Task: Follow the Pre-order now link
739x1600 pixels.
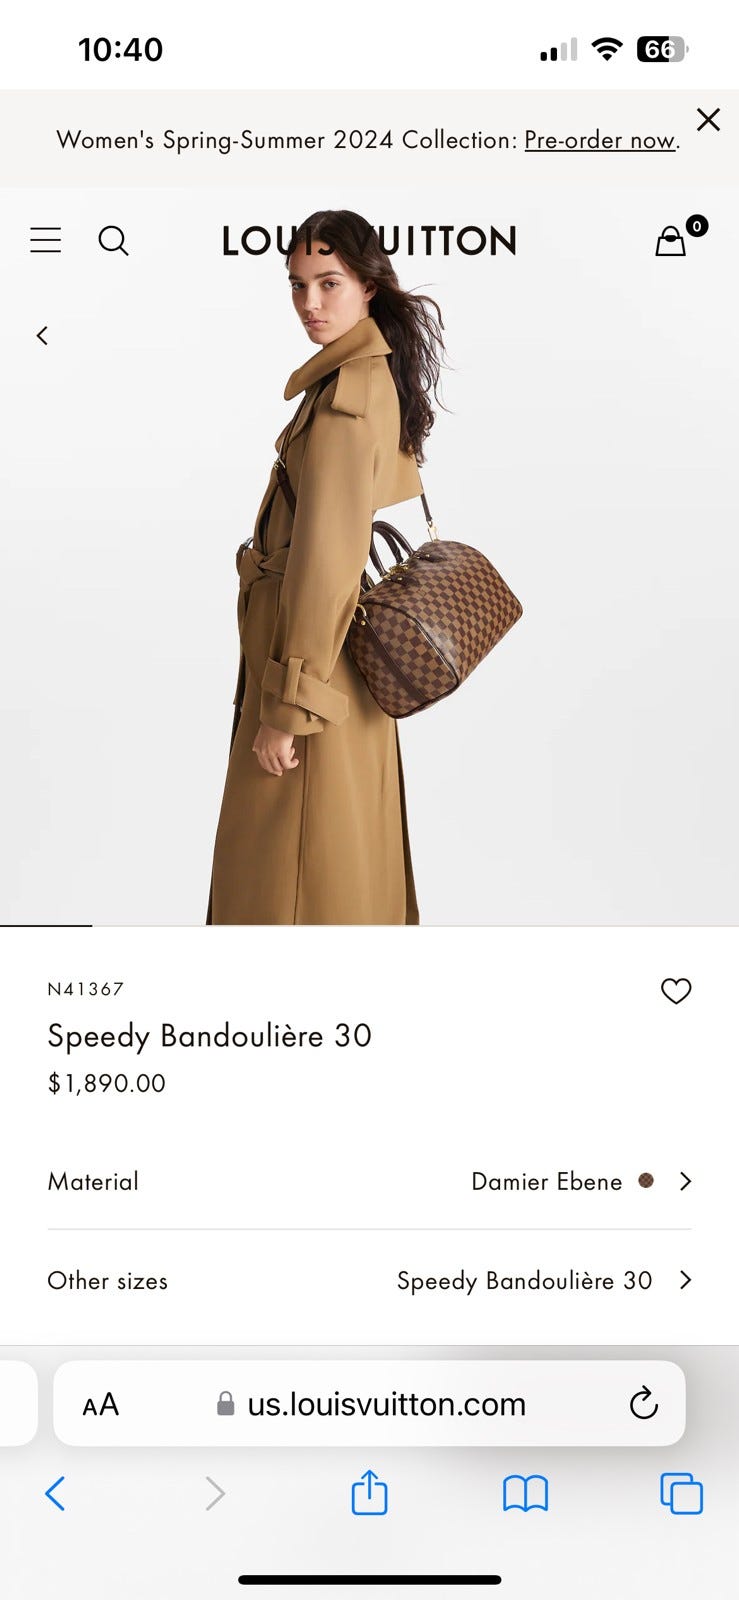Action: 600,140
